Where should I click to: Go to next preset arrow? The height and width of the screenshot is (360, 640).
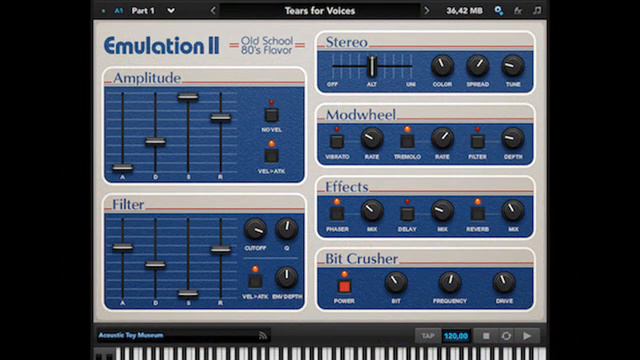pyautogui.click(x=427, y=11)
